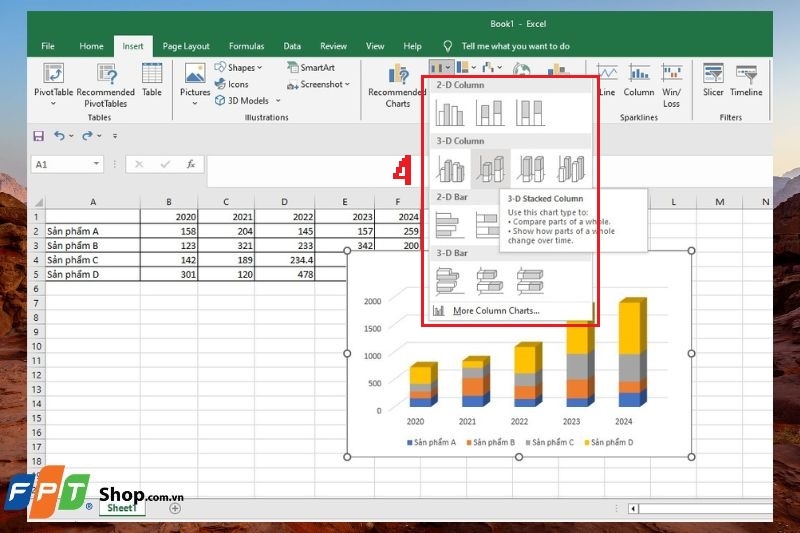Insert a SmartArt graphic
The height and width of the screenshot is (533, 800).
(x=311, y=67)
